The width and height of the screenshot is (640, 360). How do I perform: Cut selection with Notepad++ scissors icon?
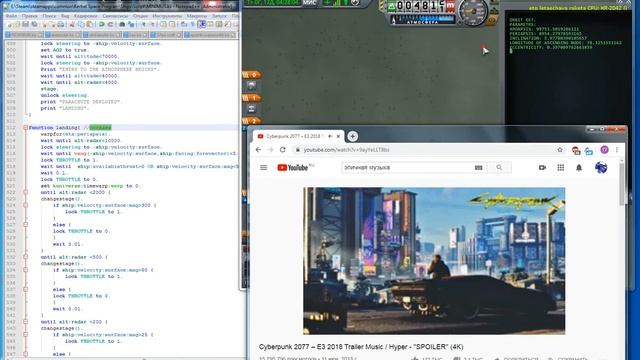(72, 24)
